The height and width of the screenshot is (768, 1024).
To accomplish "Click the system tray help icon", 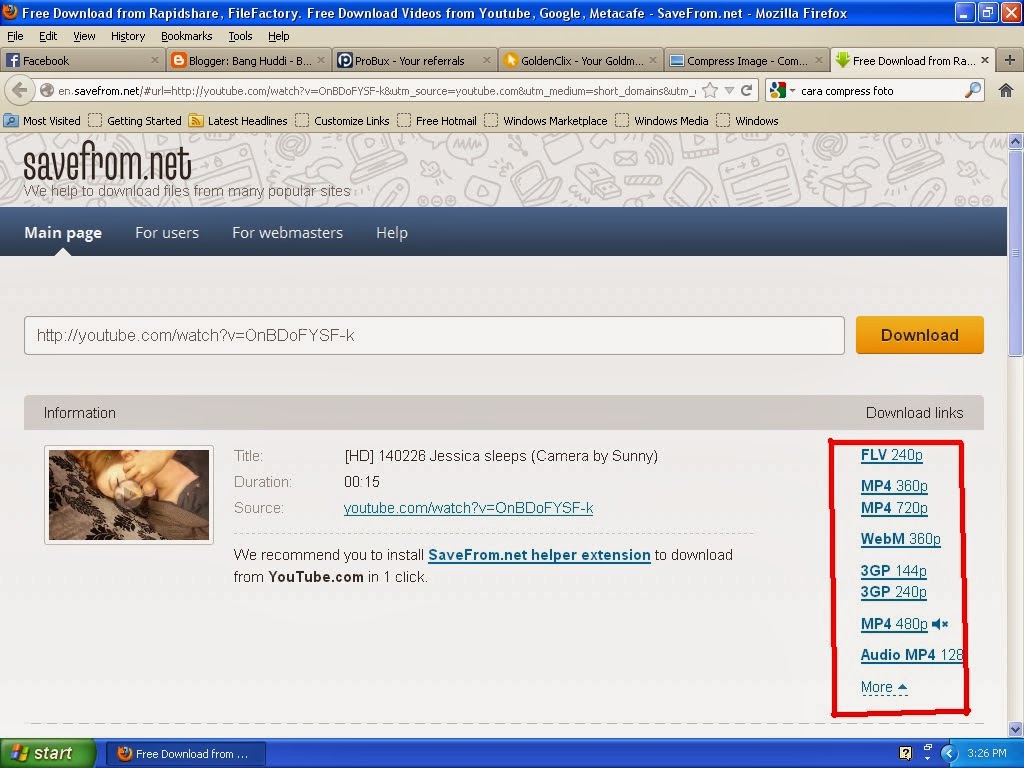I will (x=905, y=754).
